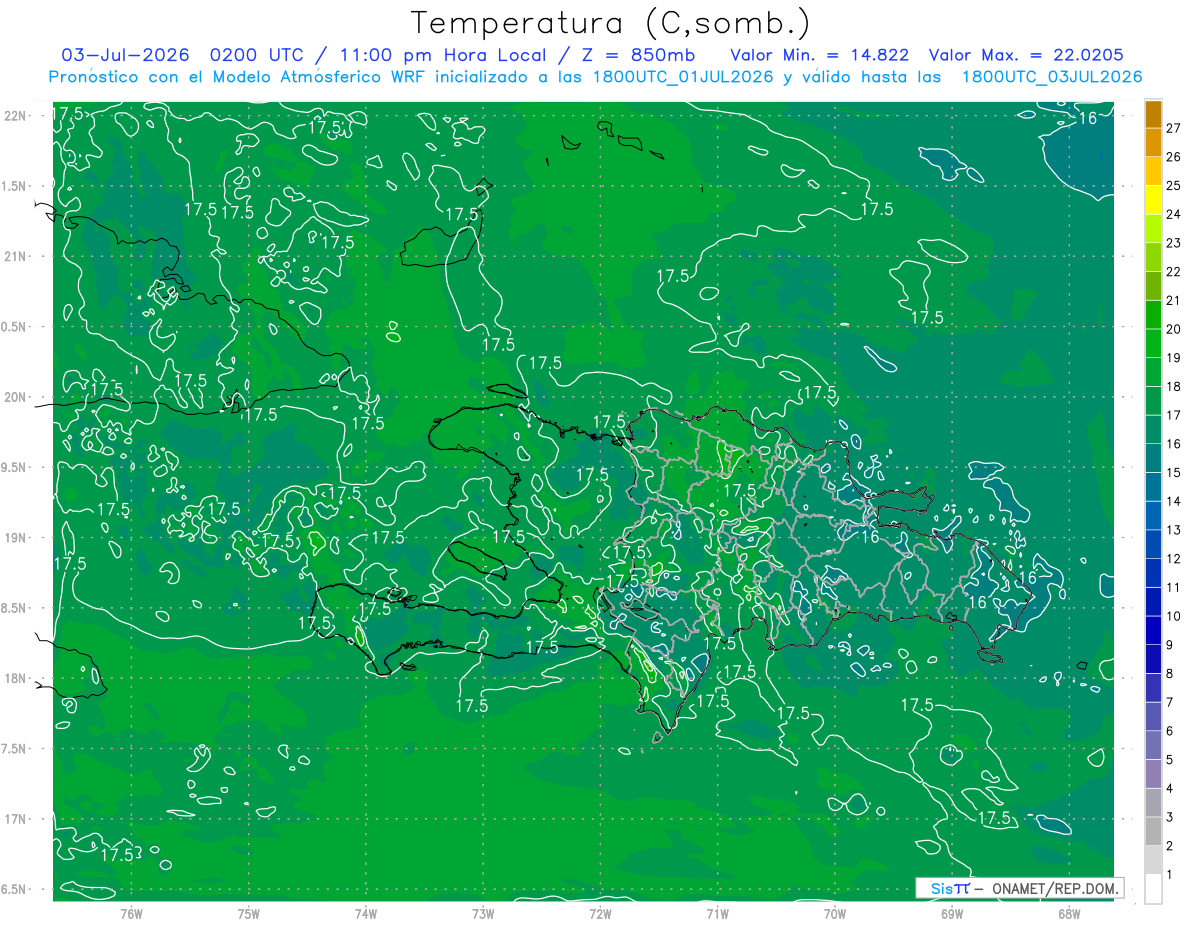Click the color scale value "24"

tap(1174, 214)
